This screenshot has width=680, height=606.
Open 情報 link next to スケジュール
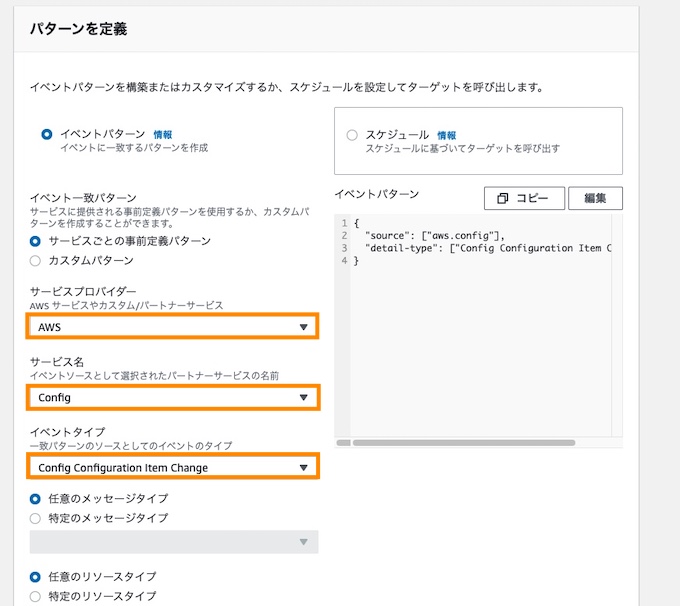[x=447, y=135]
